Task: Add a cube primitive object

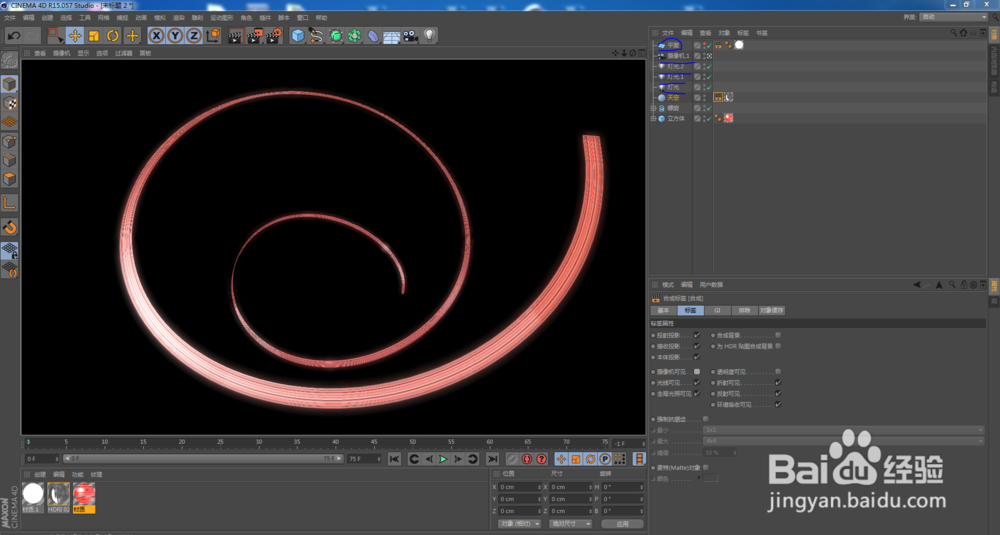Action: (x=297, y=36)
